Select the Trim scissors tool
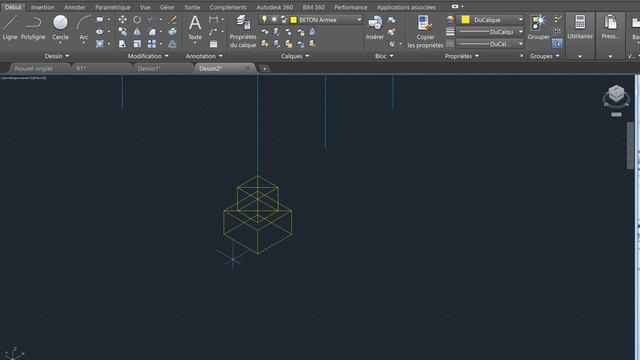Viewport: 640px width, 360px height. point(152,20)
